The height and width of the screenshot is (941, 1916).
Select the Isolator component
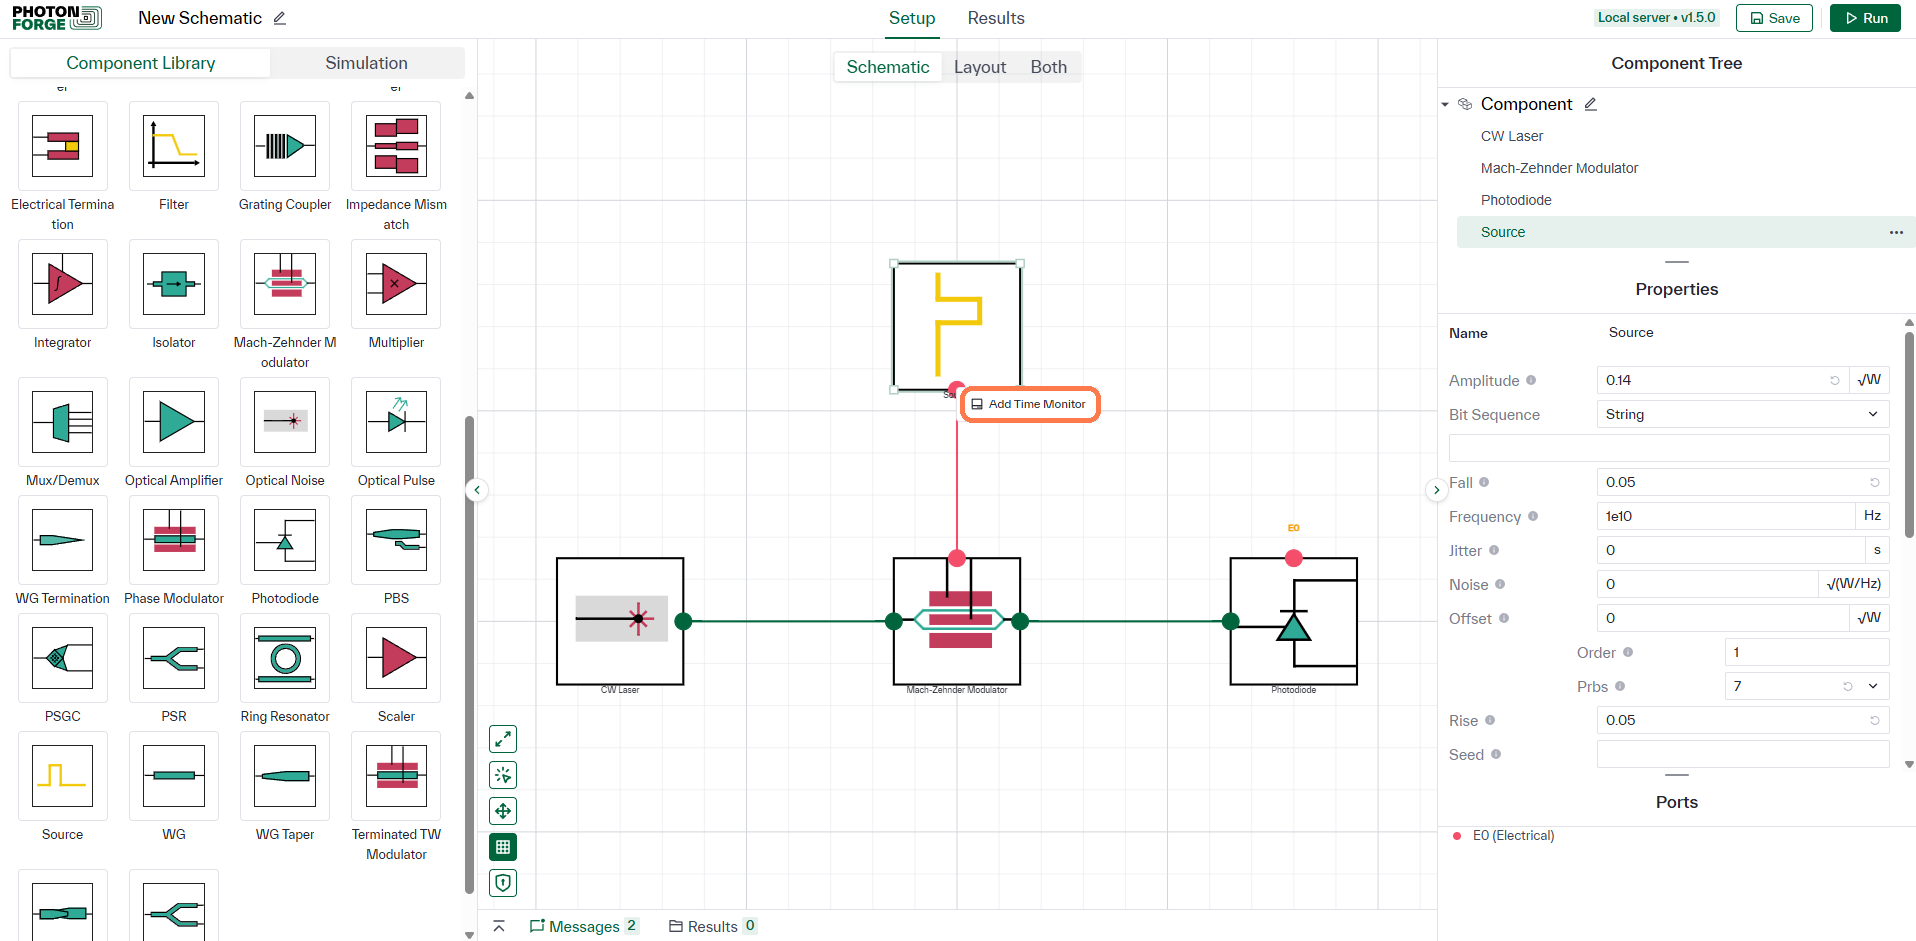point(174,285)
